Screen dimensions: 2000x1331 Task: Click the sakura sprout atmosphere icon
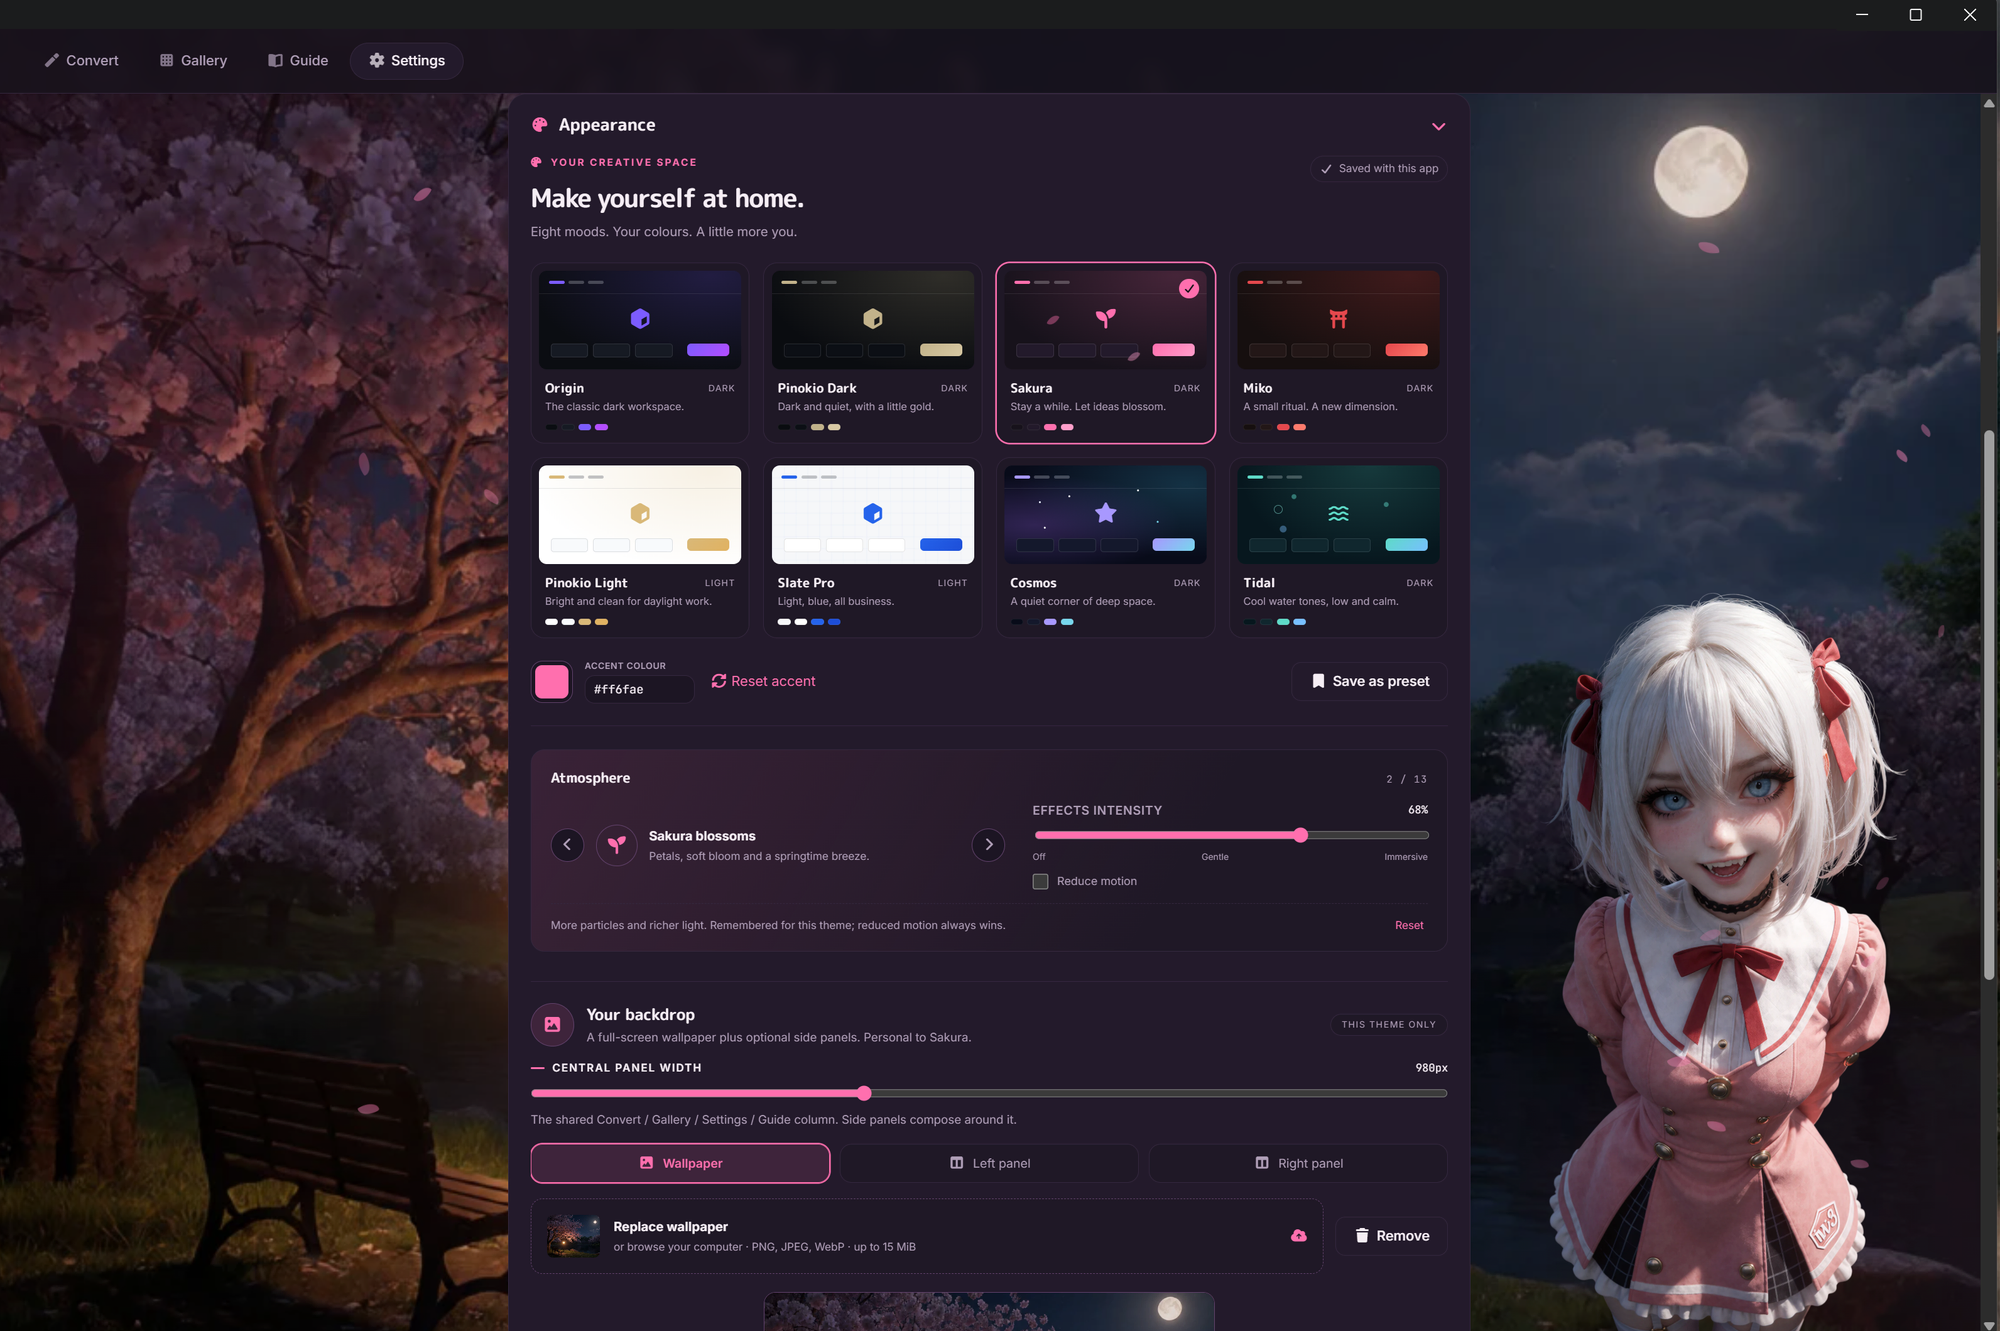tap(617, 845)
